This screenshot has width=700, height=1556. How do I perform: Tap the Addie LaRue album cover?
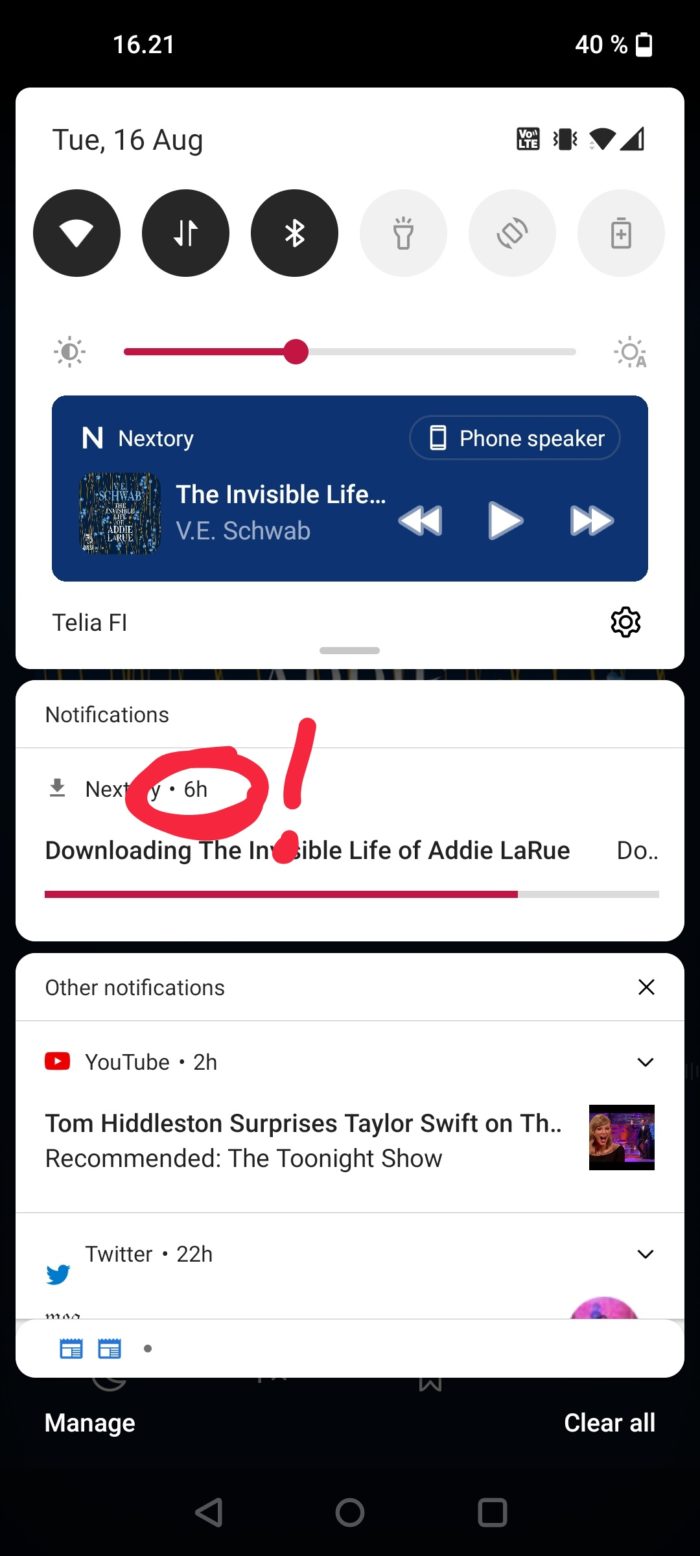(120, 514)
